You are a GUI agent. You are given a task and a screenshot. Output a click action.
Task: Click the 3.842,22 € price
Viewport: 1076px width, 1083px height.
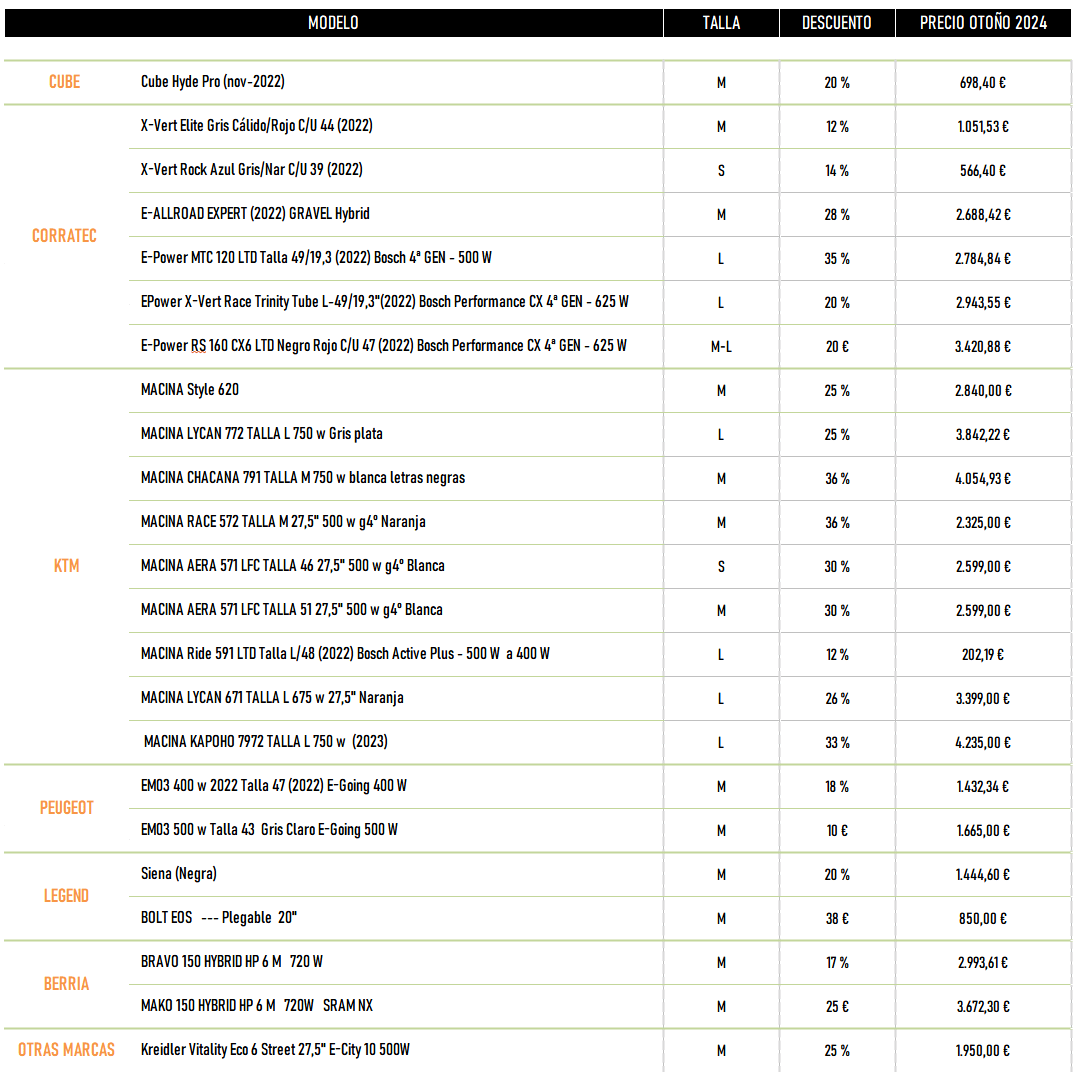(983, 435)
